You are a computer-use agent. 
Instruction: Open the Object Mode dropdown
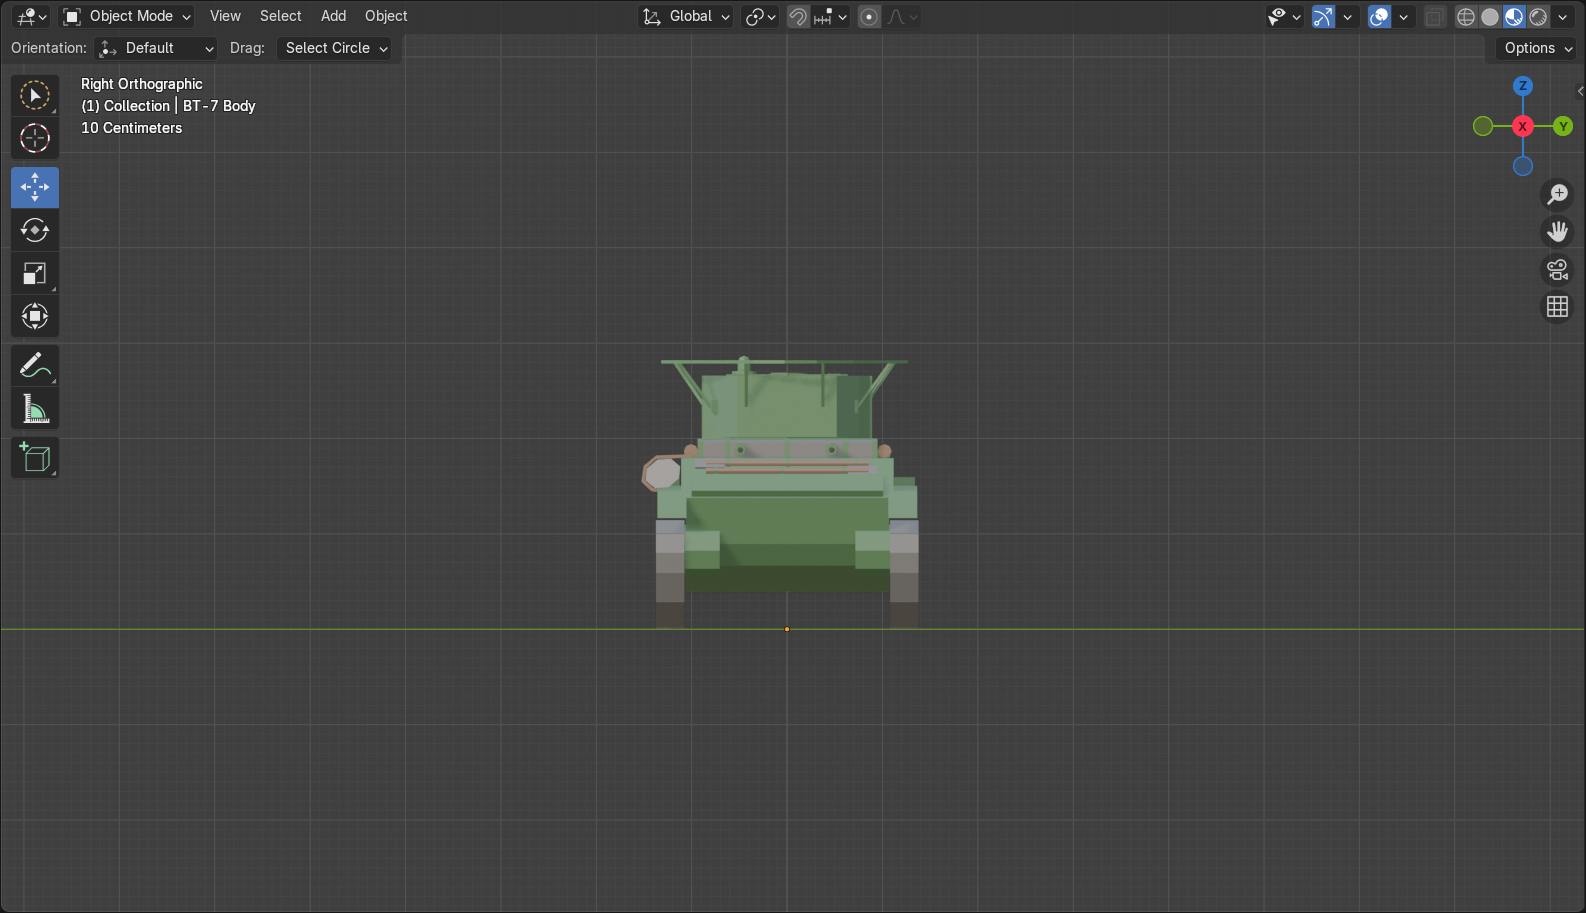[127, 16]
